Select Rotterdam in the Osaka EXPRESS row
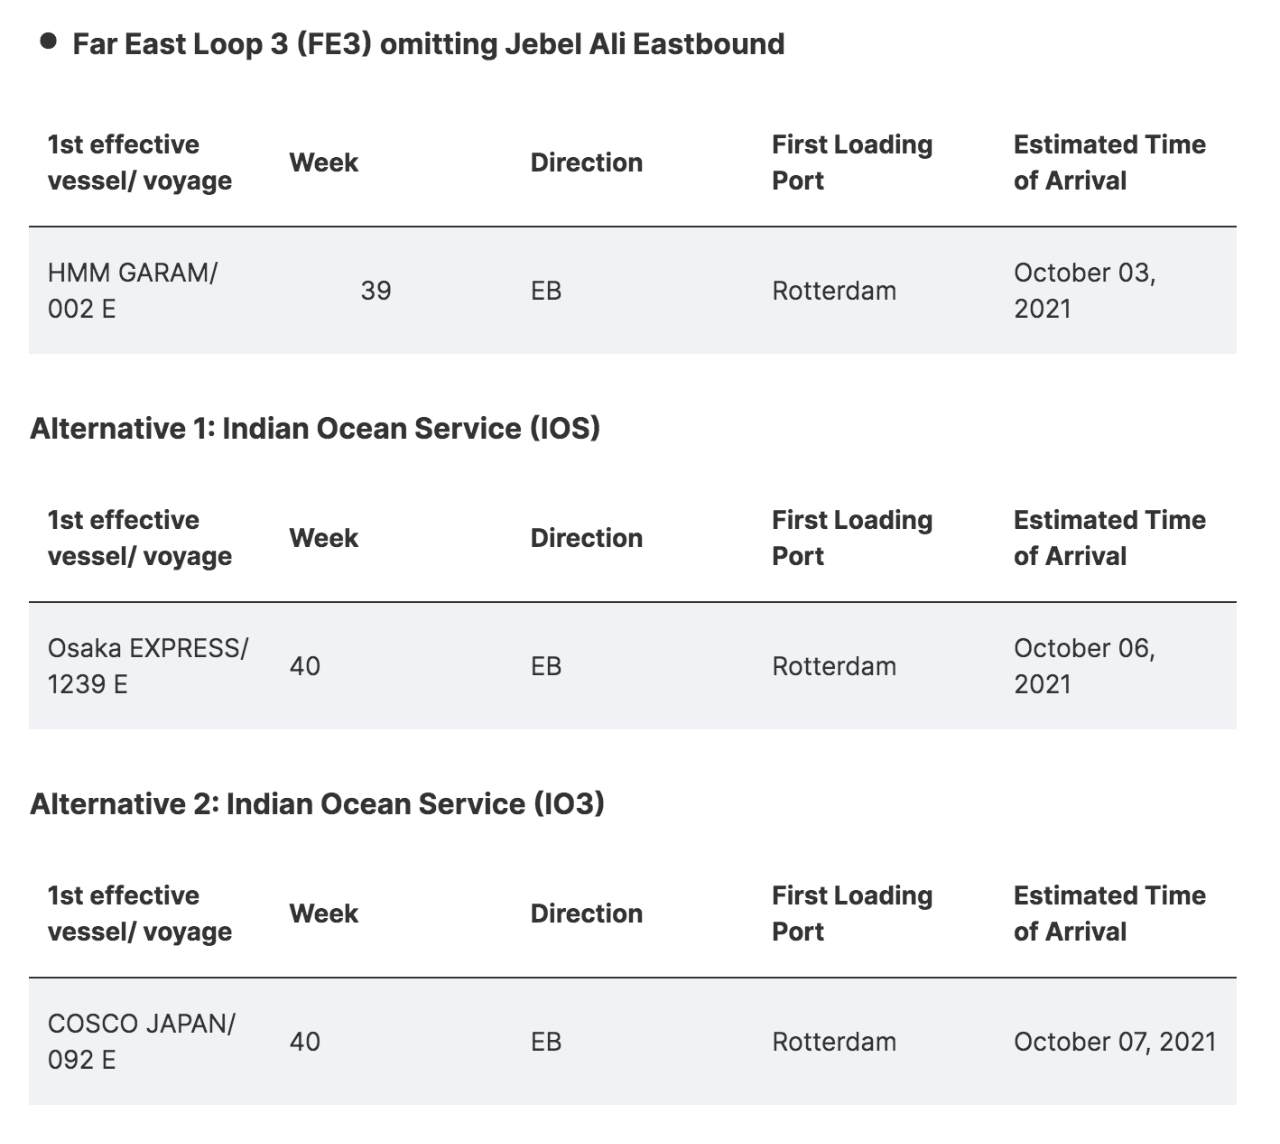 (834, 666)
